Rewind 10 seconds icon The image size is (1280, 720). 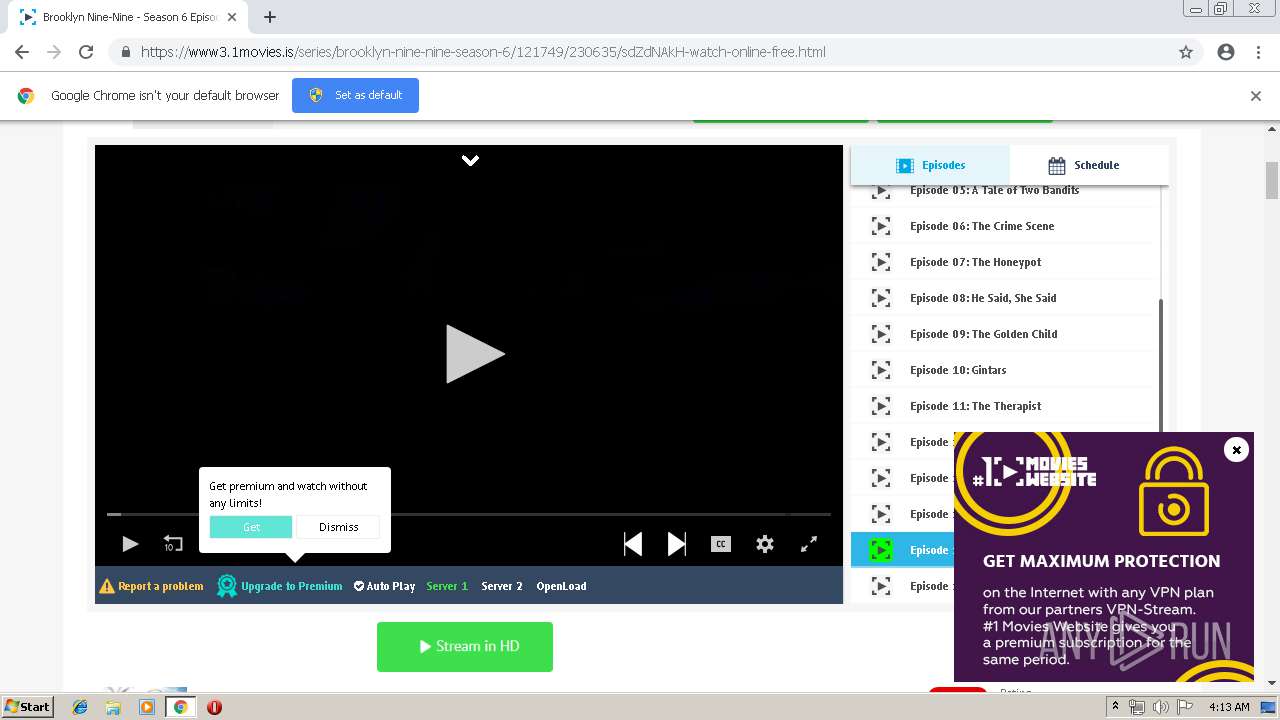click(173, 544)
